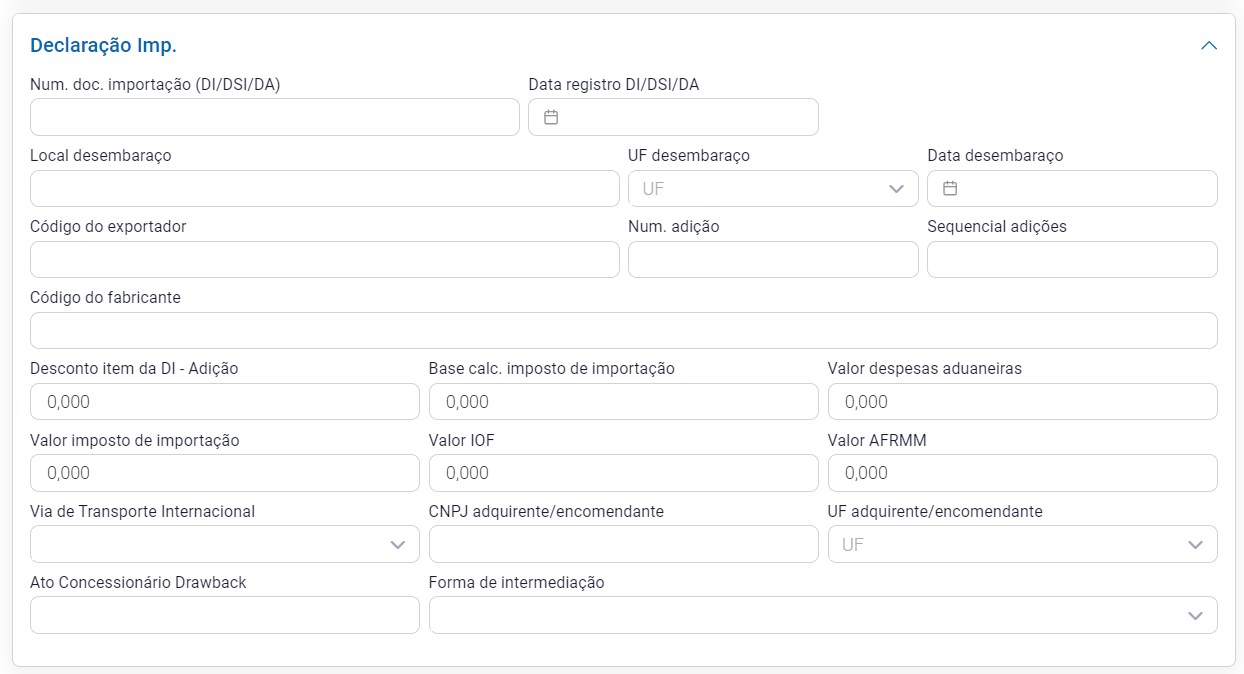Collapse the Declaração Imp. section chevron
This screenshot has height=674, width=1244.
point(1209,46)
